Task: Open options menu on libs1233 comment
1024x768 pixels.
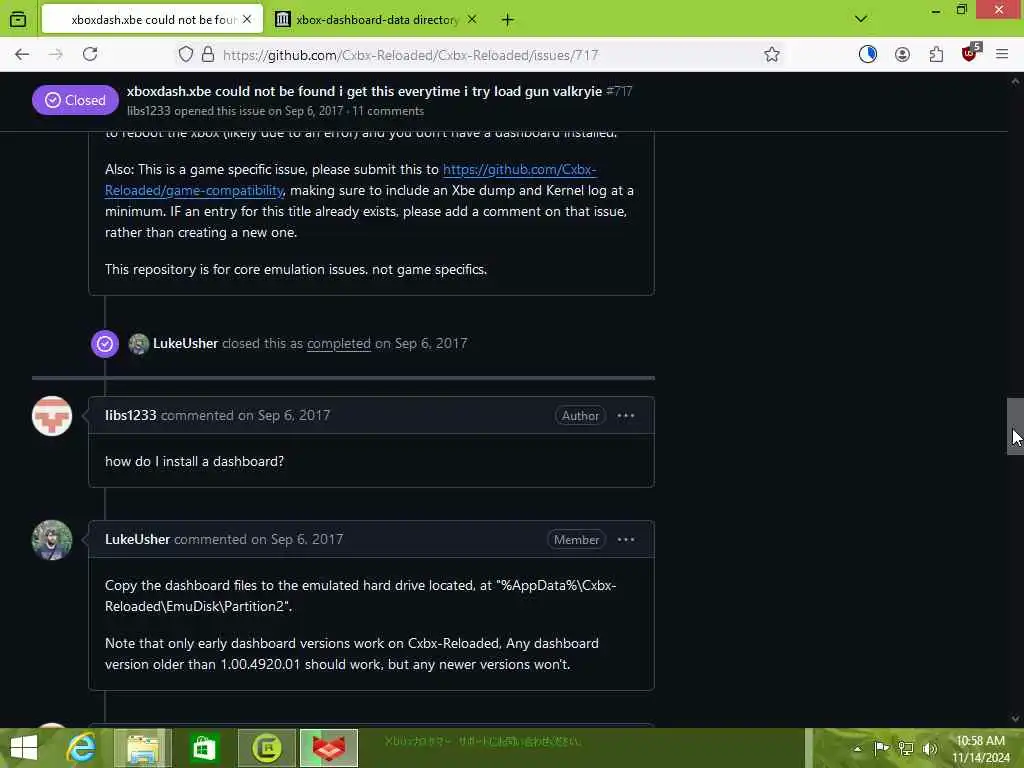Action: 626,415
